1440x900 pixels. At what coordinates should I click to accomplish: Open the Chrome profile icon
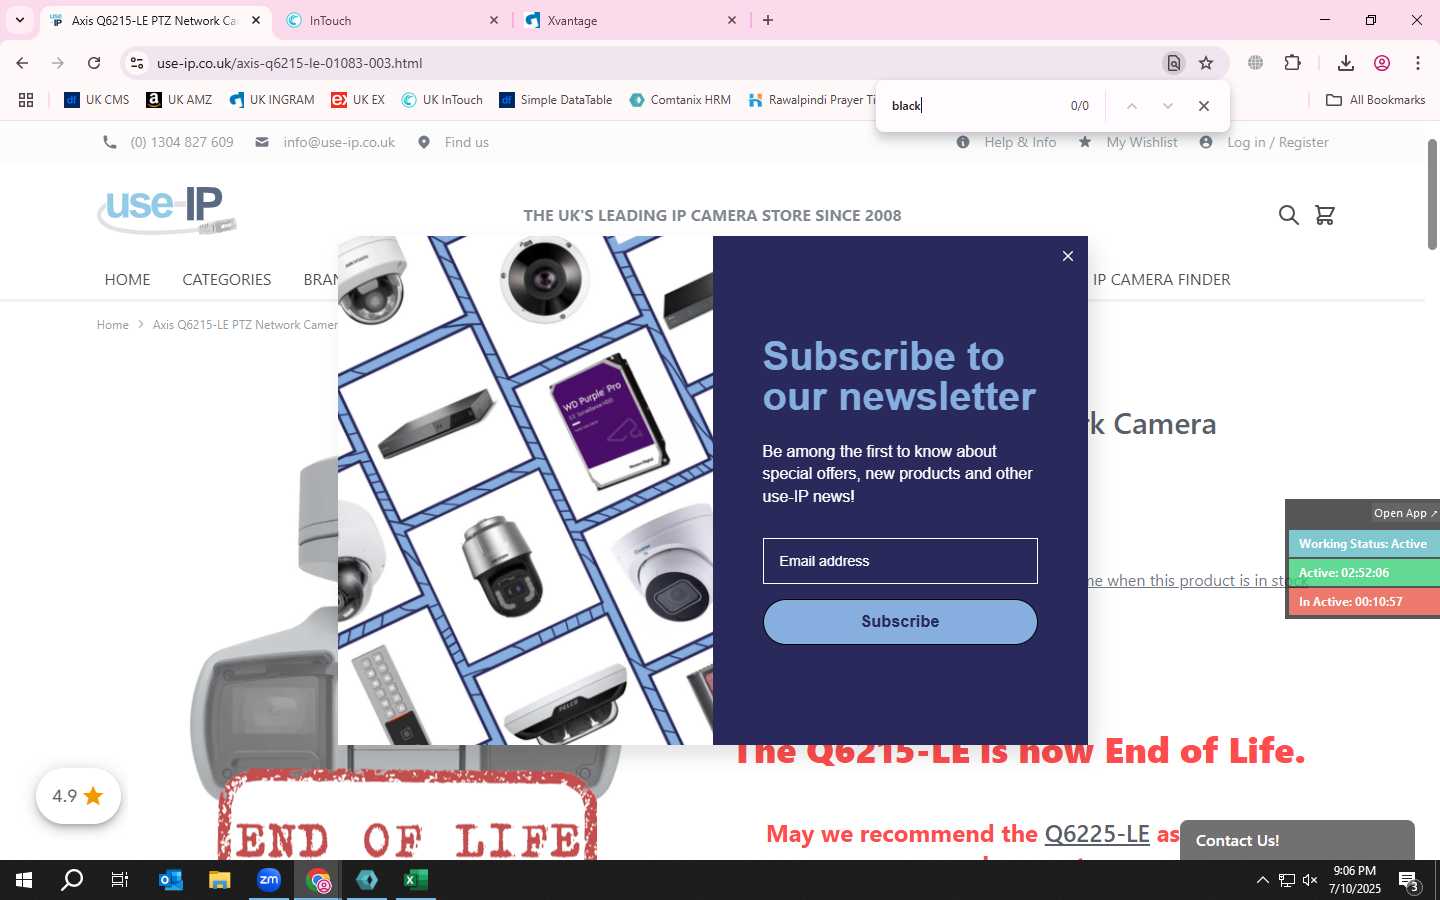1382,63
